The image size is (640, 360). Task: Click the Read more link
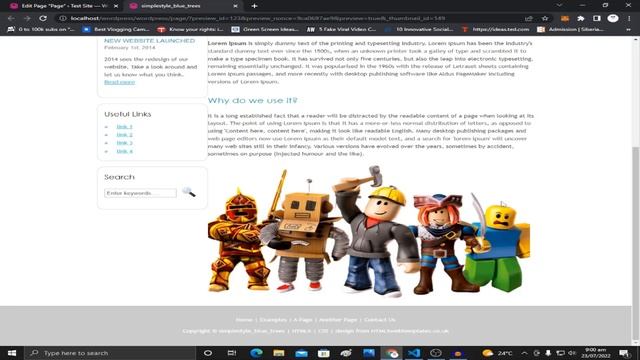pos(119,82)
